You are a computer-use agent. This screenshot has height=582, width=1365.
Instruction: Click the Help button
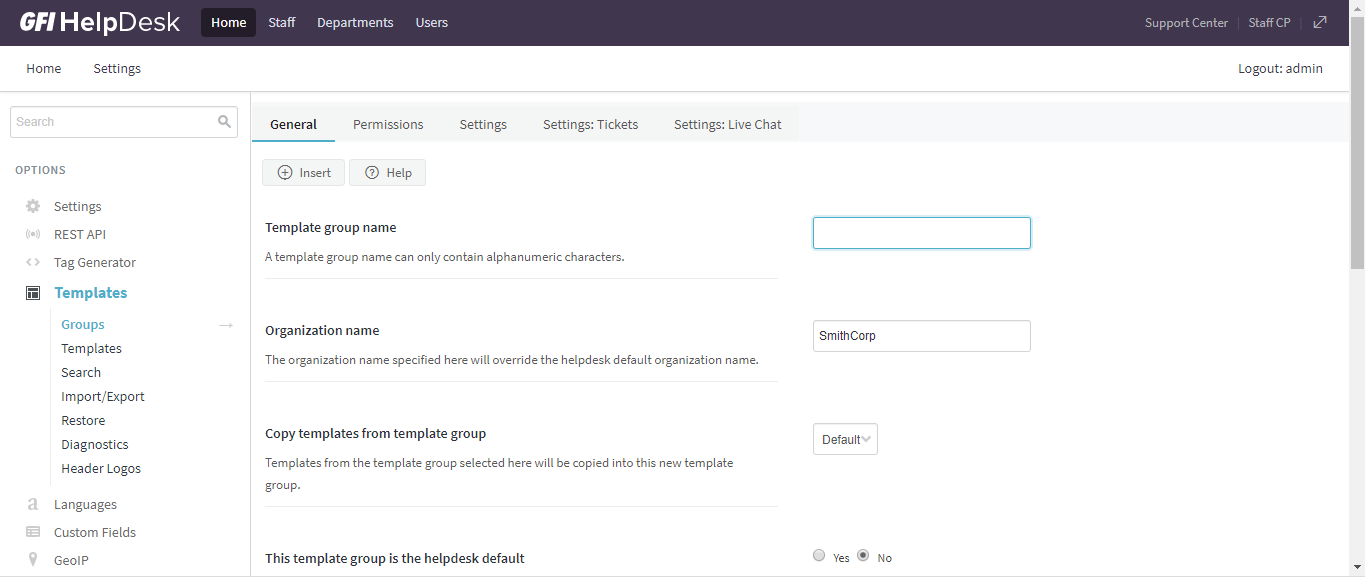click(387, 172)
